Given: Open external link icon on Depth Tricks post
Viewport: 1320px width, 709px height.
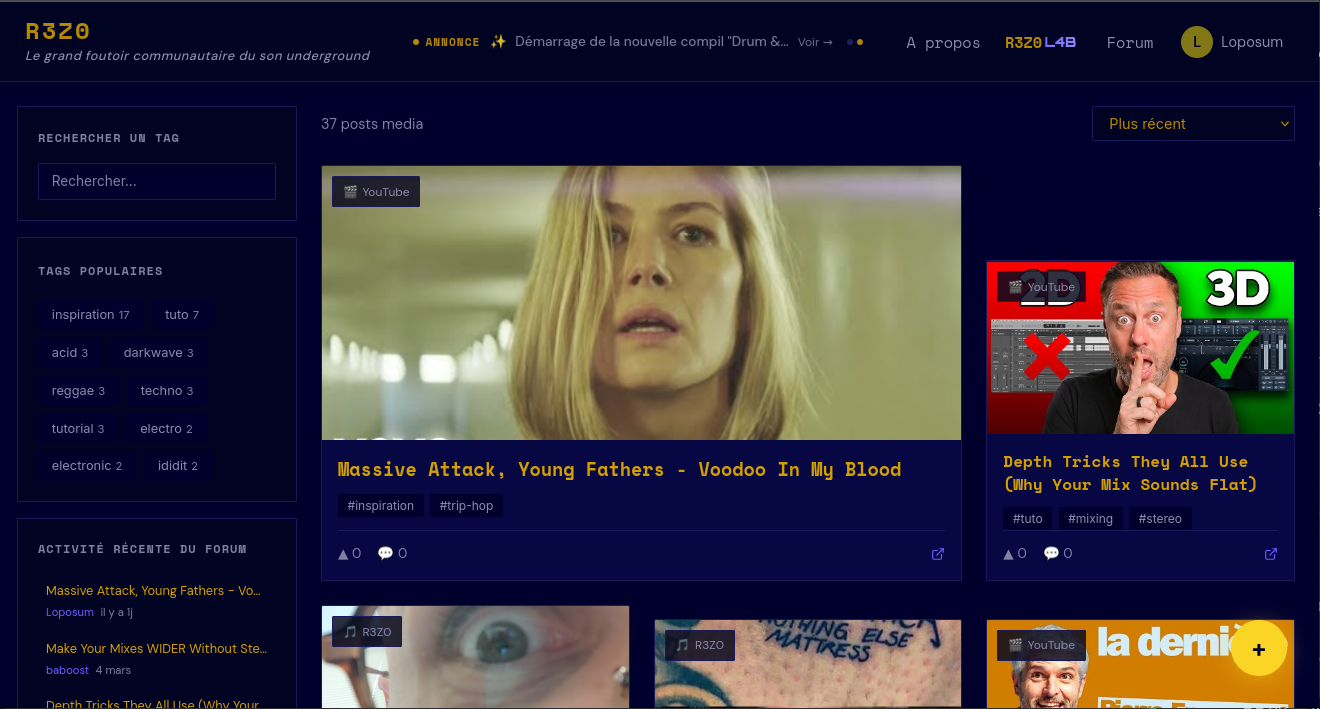Looking at the screenshot, I should point(1271,554).
